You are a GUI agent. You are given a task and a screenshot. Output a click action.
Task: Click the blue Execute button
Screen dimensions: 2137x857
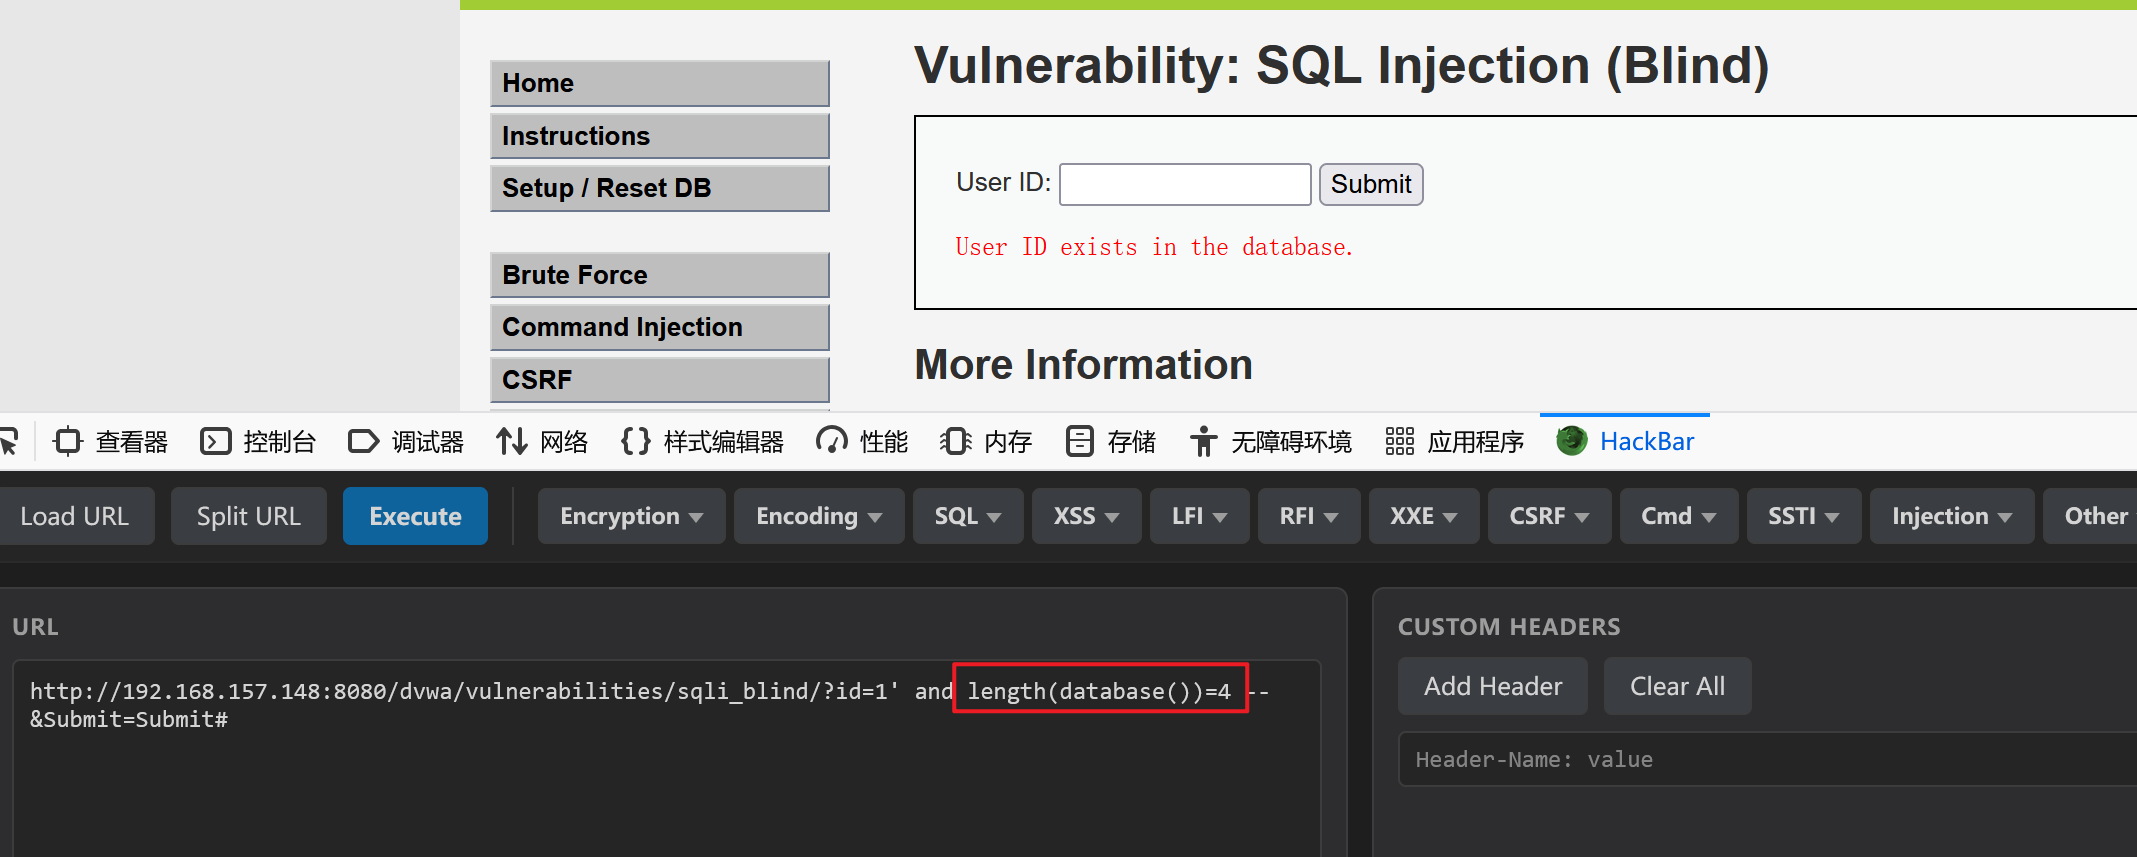pos(415,516)
